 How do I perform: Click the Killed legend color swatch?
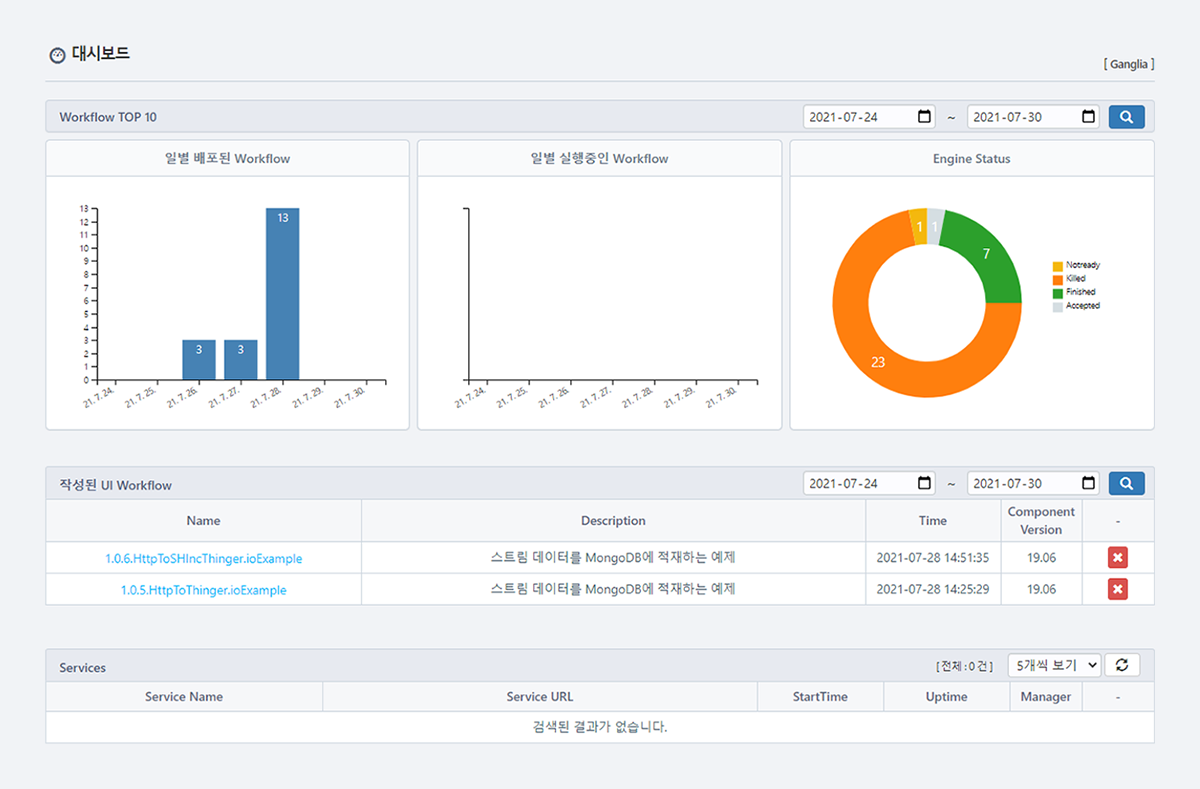[x=1058, y=279]
